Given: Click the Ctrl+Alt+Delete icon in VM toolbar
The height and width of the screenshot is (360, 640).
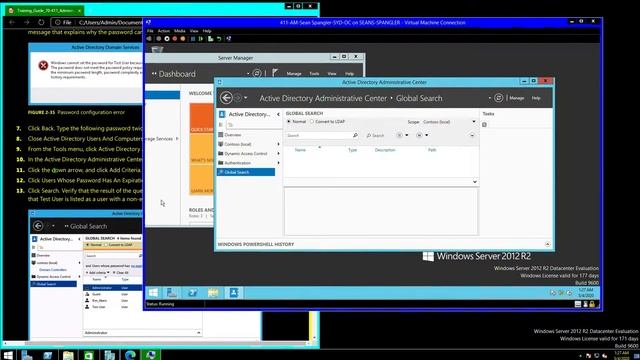Looking at the screenshot, I should [x=149, y=39].
